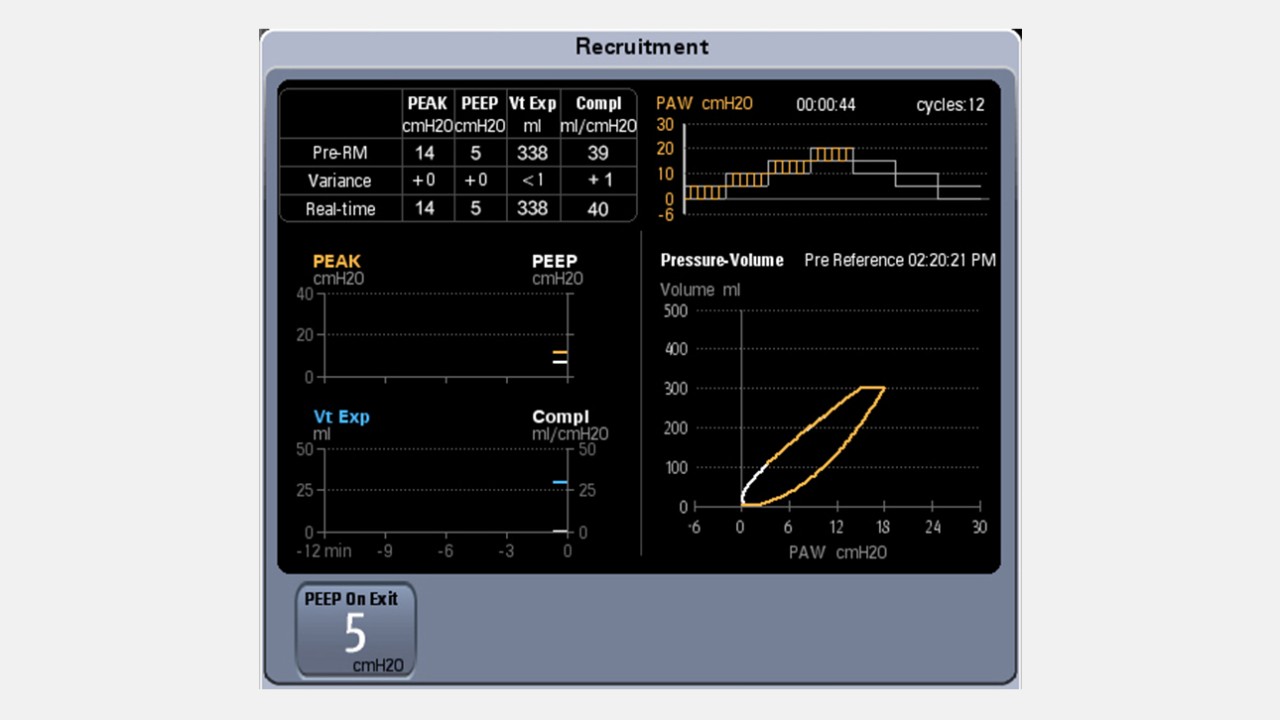This screenshot has height=720, width=1280.
Task: Click the Vt Exp ml column header
Action: 532,114
